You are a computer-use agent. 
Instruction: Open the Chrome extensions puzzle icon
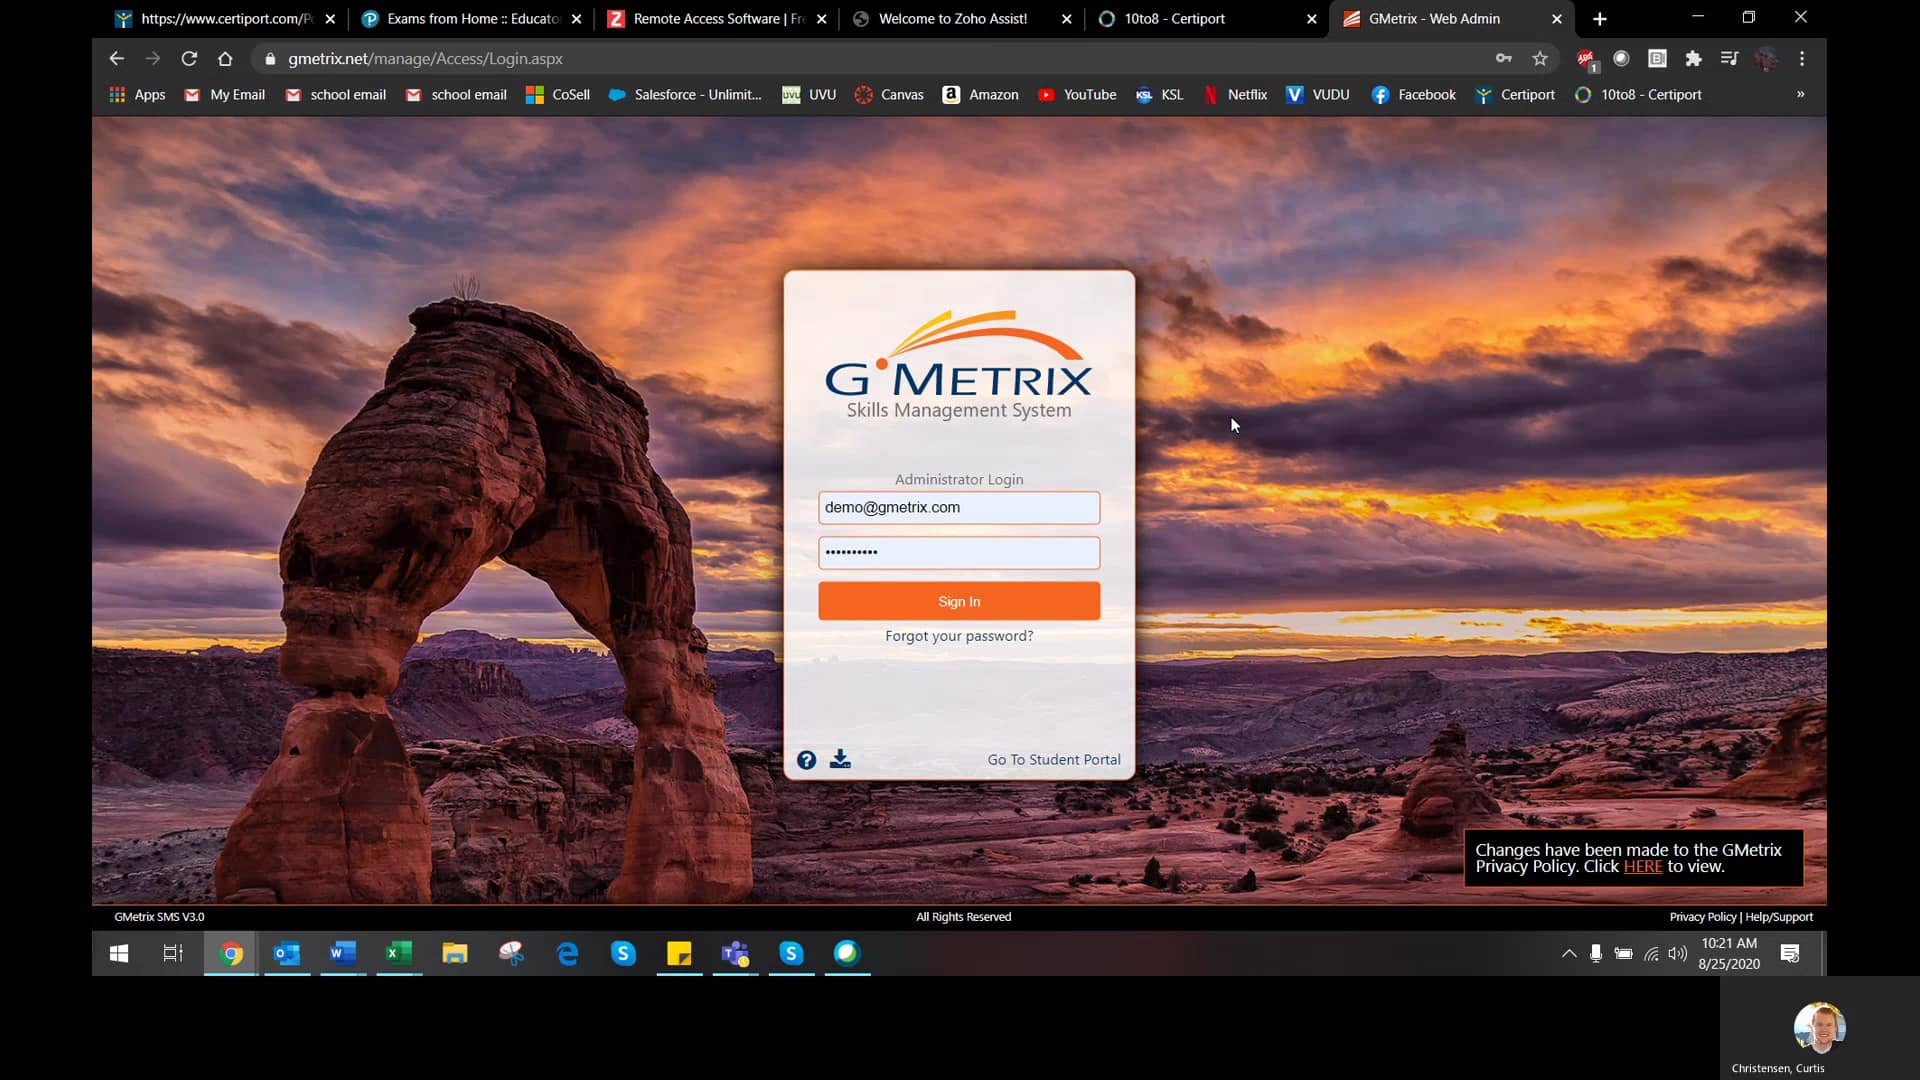(1693, 59)
